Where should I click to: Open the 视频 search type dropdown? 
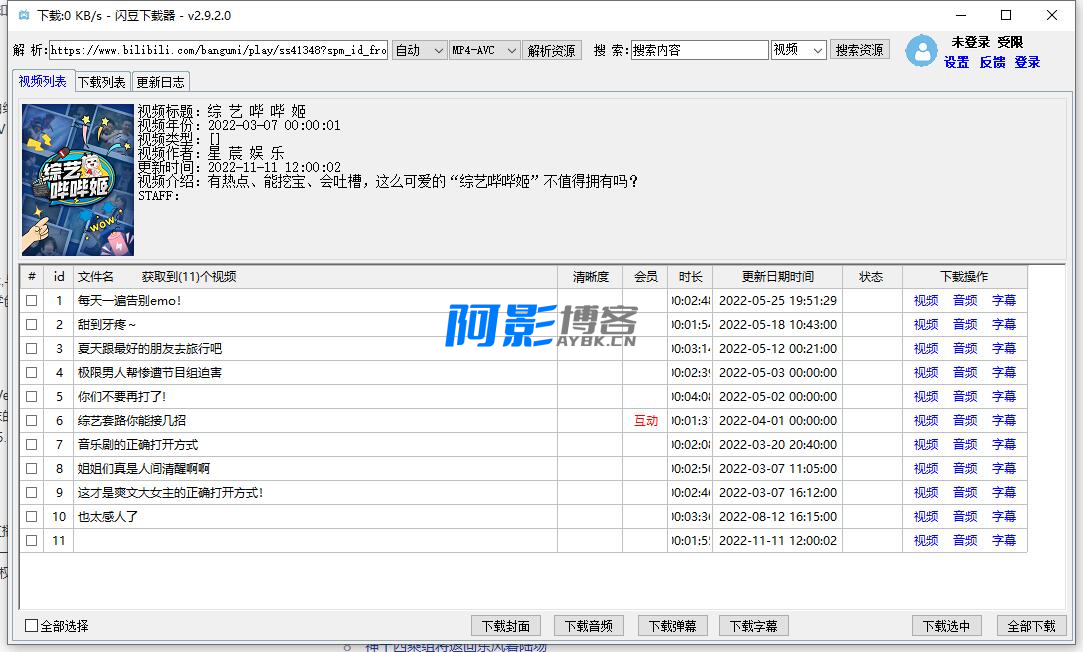[798, 50]
